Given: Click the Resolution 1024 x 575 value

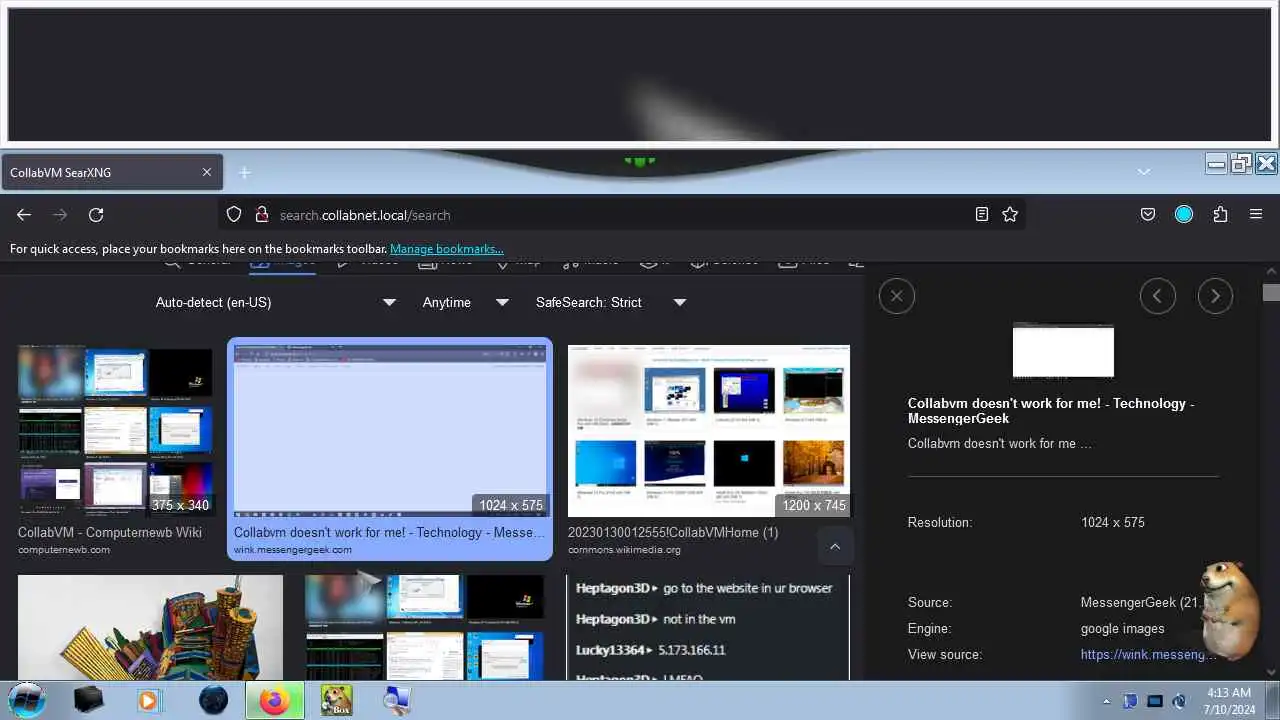Looking at the screenshot, I should [x=1113, y=522].
